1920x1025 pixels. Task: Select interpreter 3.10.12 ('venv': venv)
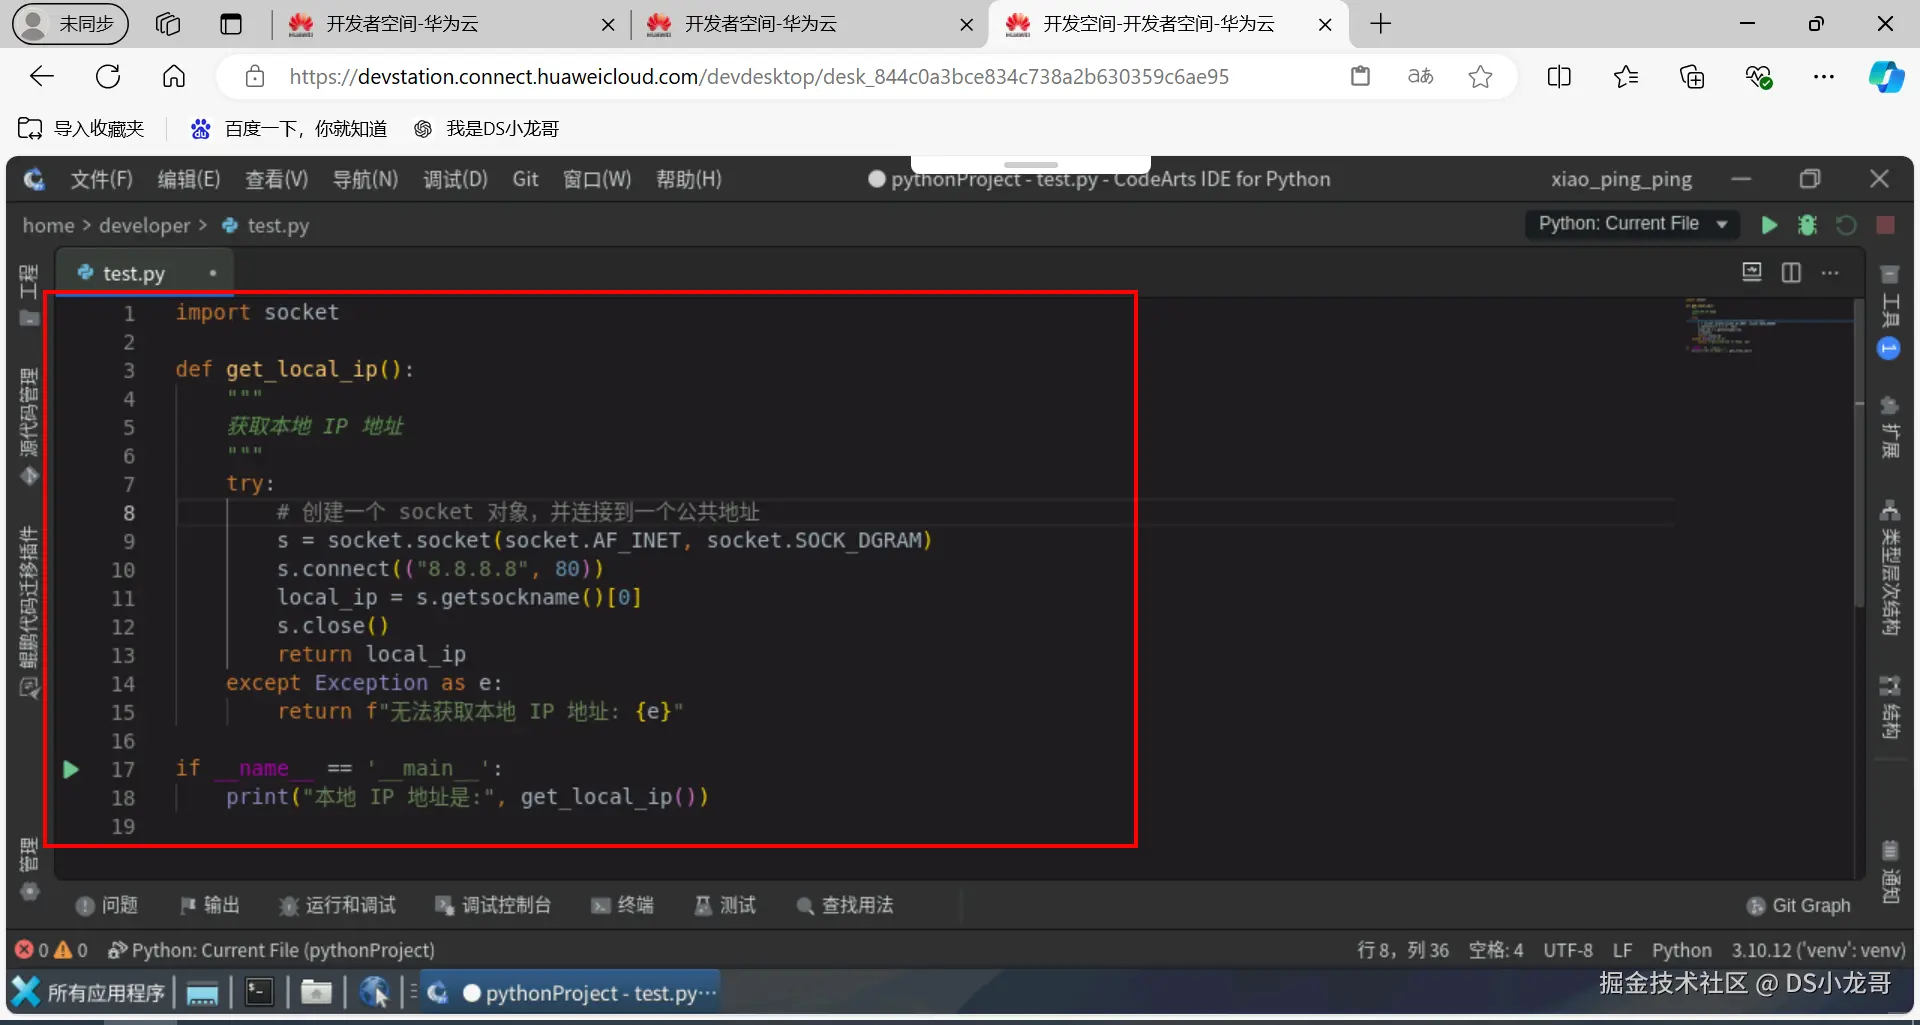(x=1818, y=950)
